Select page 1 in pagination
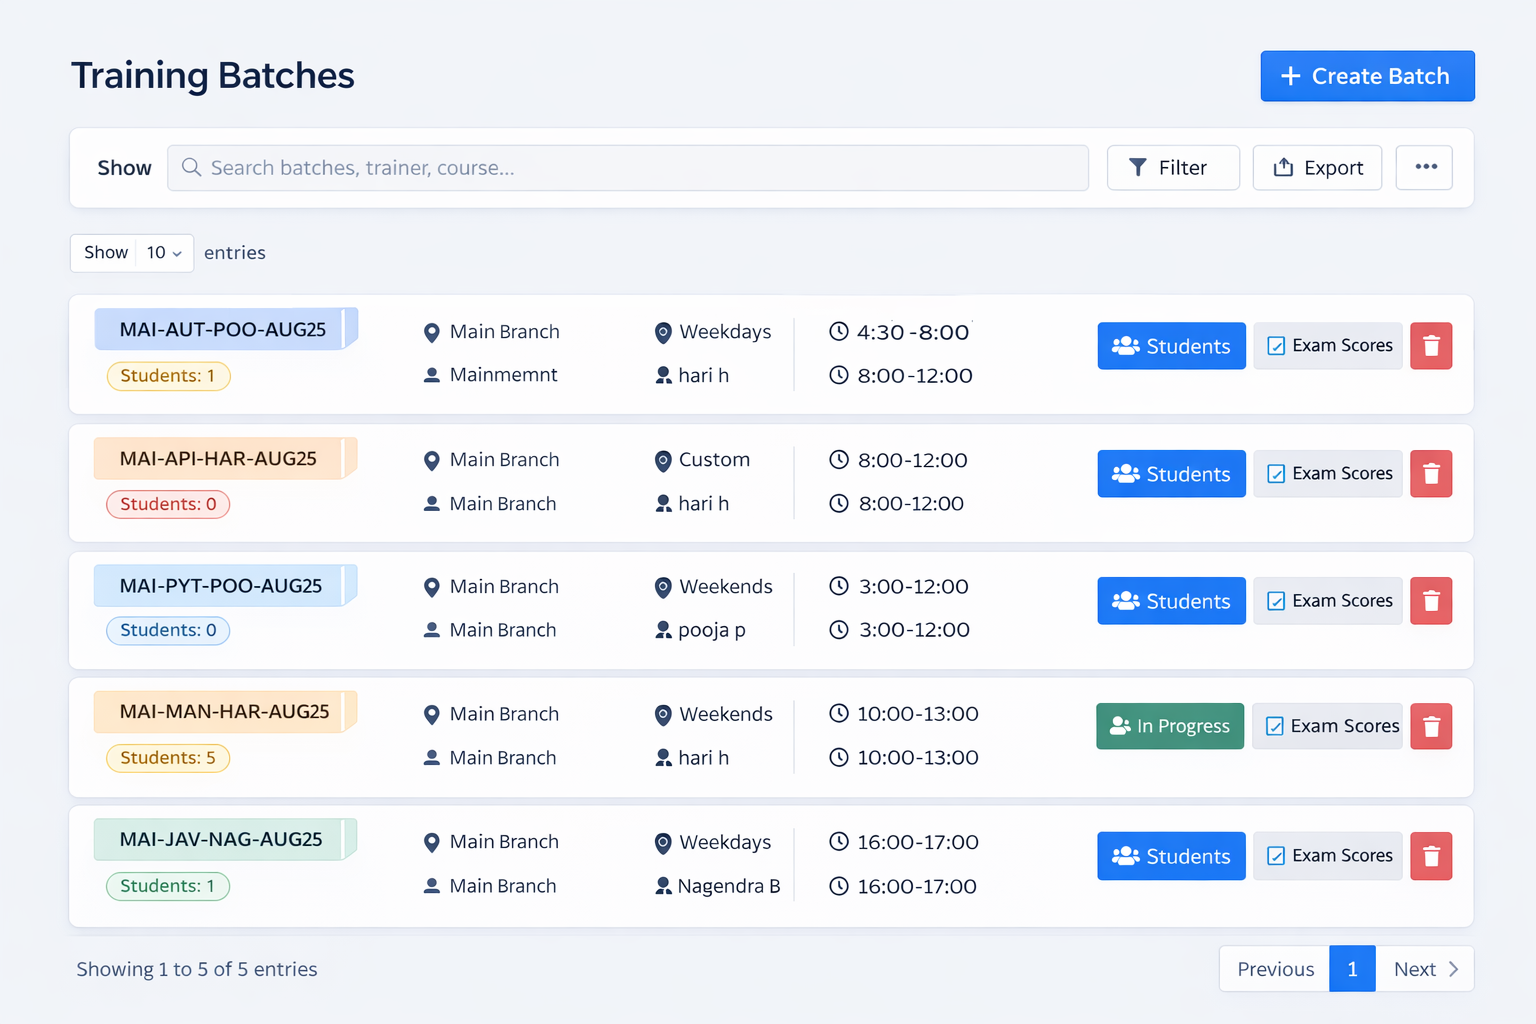1536x1024 pixels. point(1352,969)
